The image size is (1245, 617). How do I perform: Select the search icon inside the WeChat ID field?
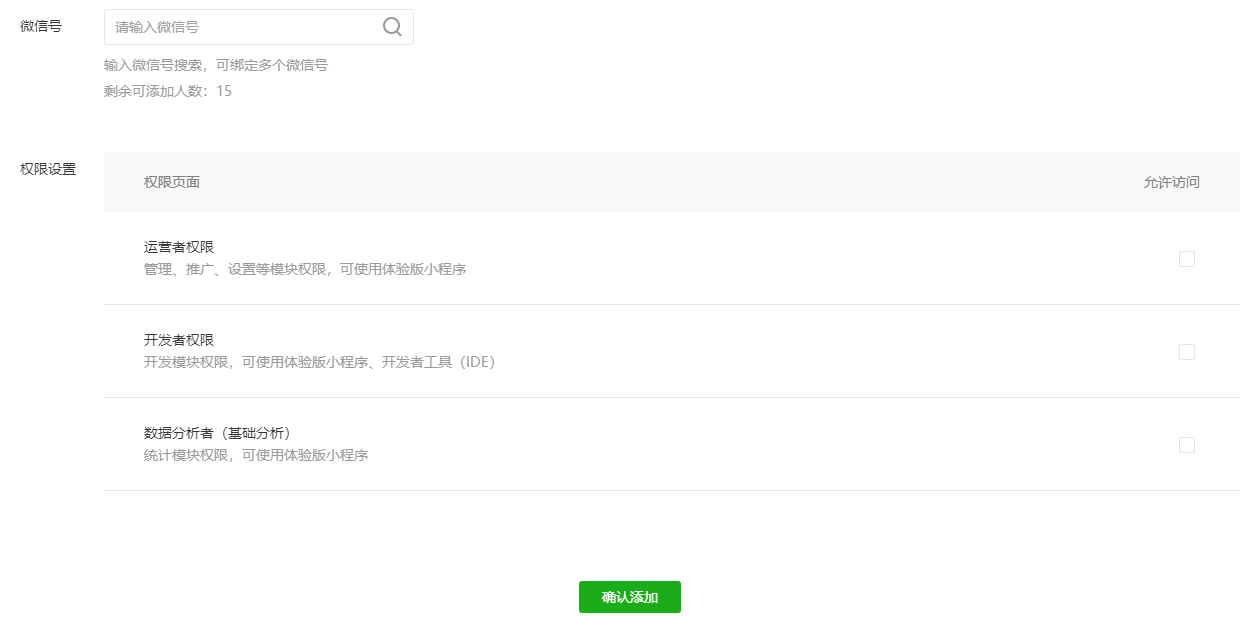tap(391, 26)
